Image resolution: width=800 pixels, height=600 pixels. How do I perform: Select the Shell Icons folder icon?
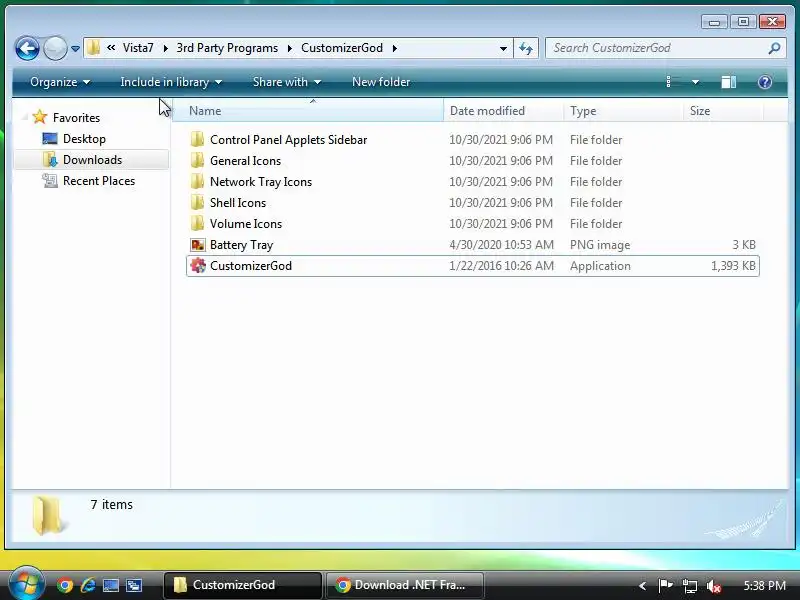[197, 203]
